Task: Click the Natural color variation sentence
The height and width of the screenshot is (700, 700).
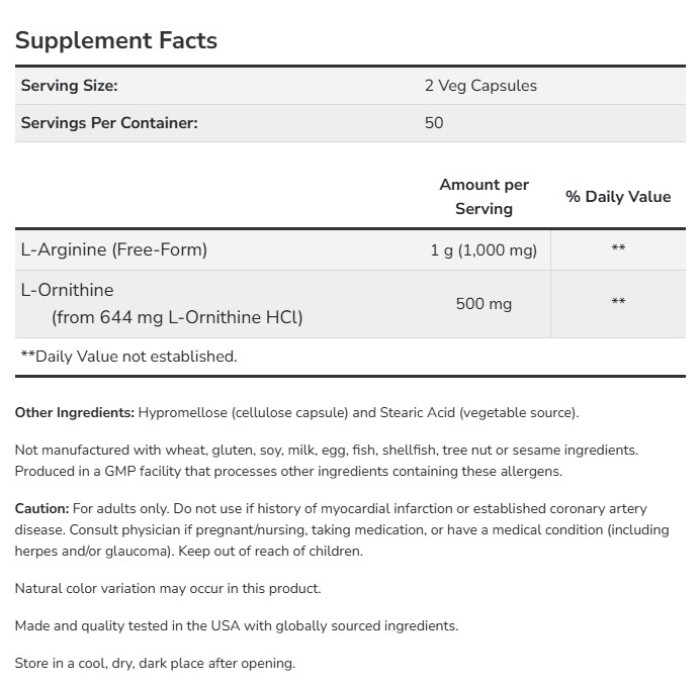Action: coord(168,588)
